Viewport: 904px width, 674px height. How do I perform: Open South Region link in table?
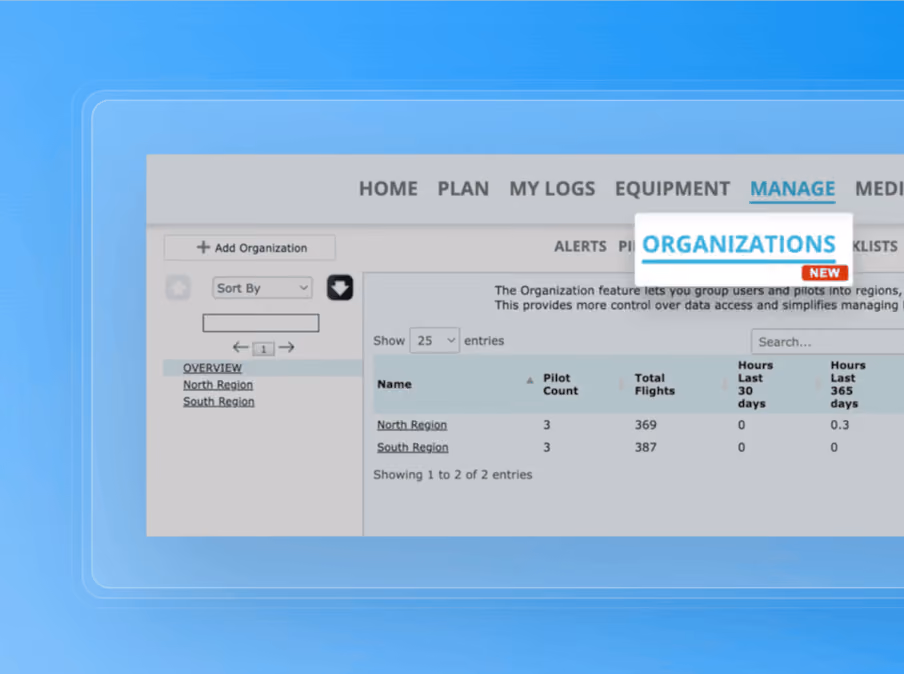tap(412, 447)
